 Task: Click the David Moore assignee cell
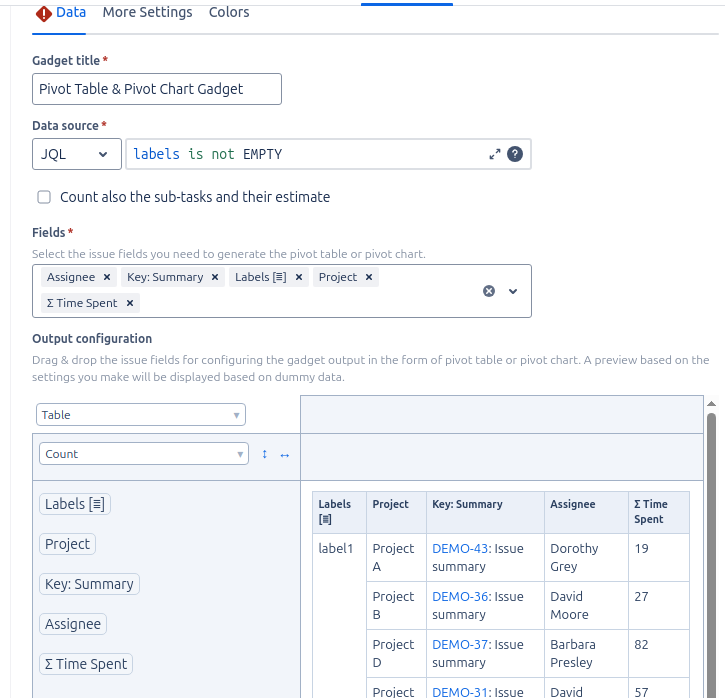[x=586, y=606]
